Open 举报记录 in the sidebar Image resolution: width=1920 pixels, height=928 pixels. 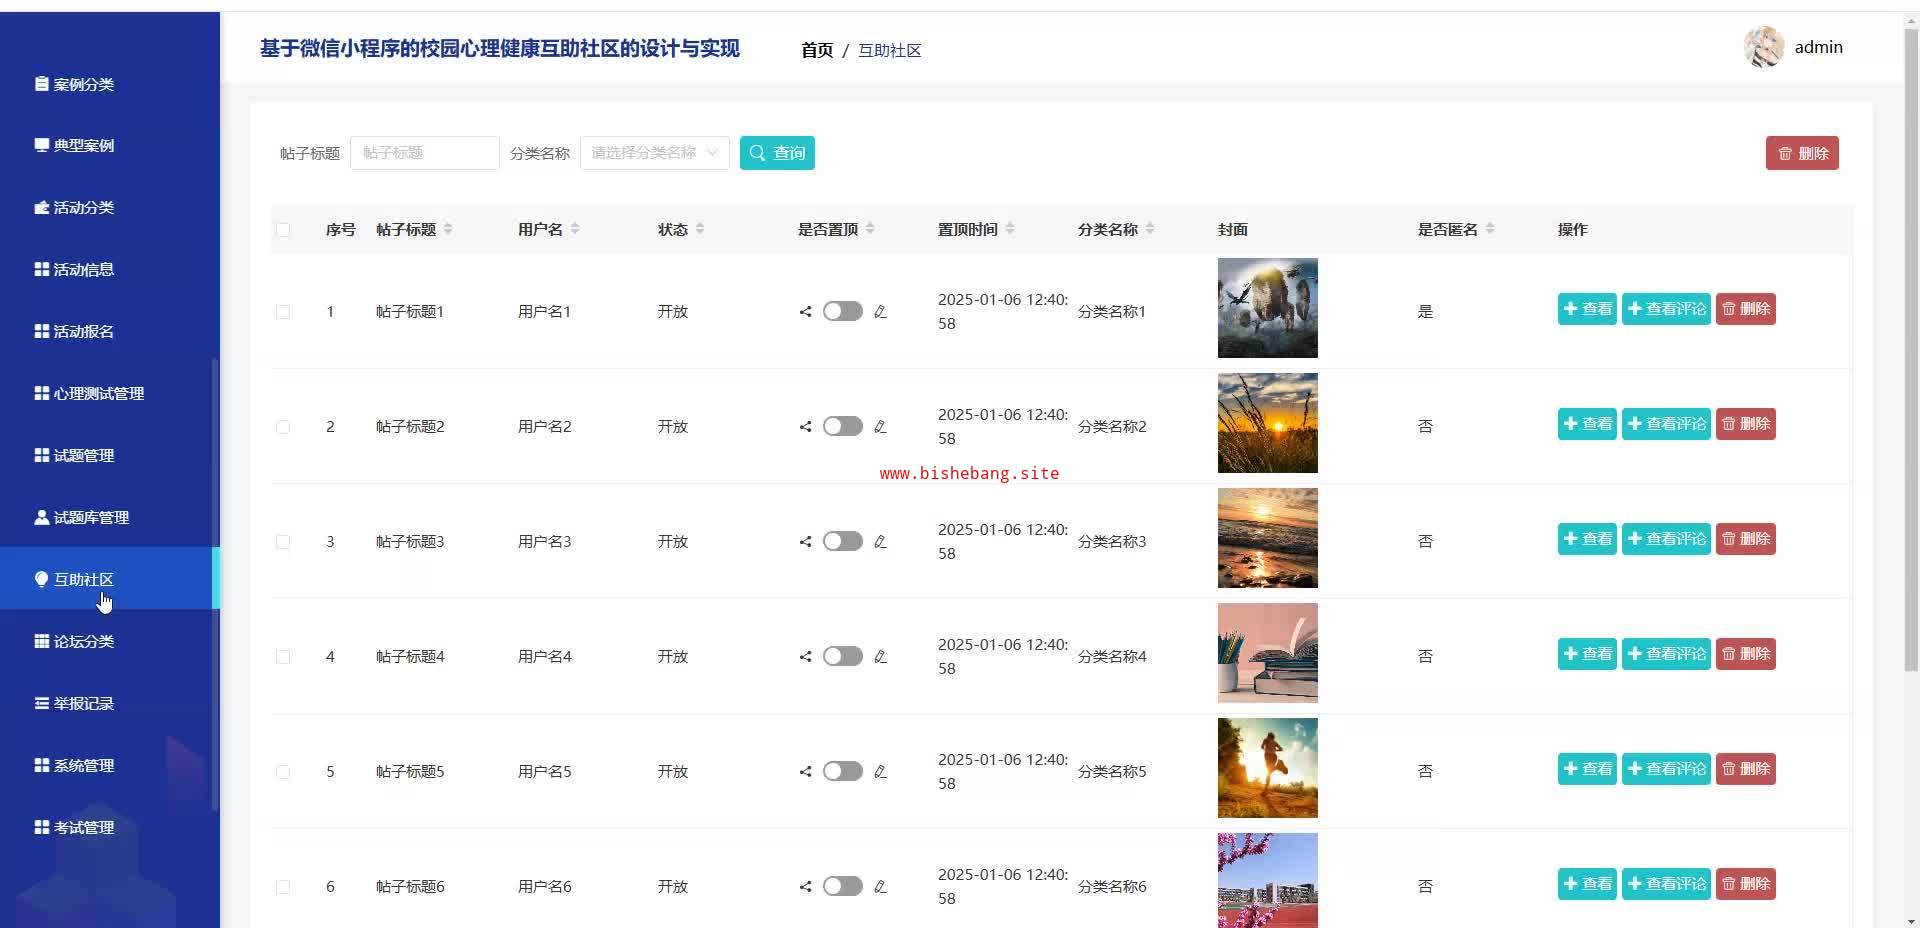coord(84,704)
